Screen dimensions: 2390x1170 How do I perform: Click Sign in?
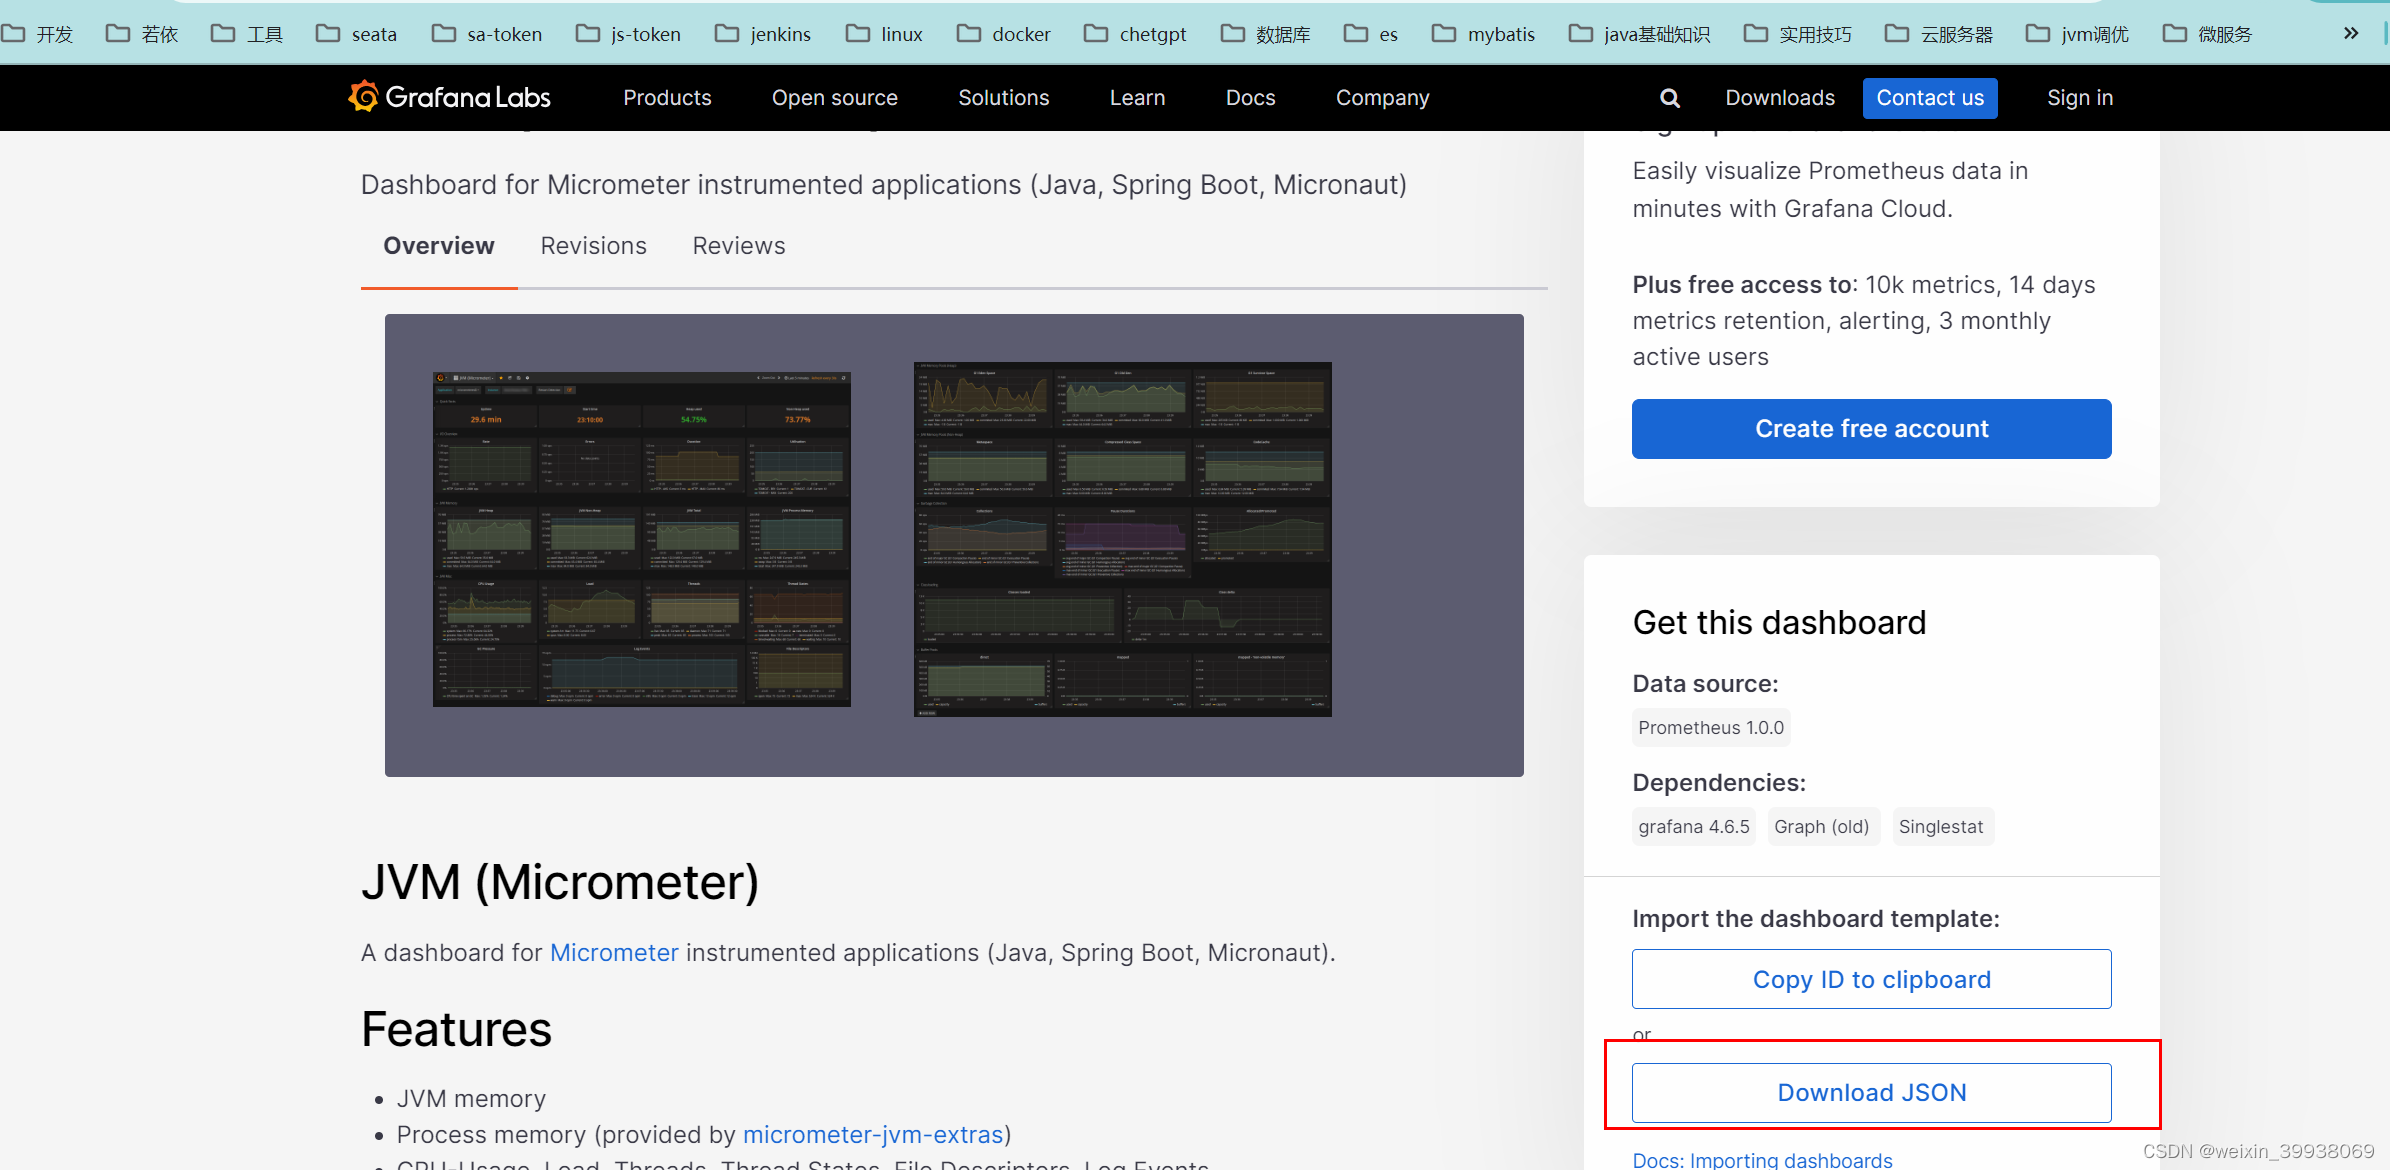(2080, 98)
